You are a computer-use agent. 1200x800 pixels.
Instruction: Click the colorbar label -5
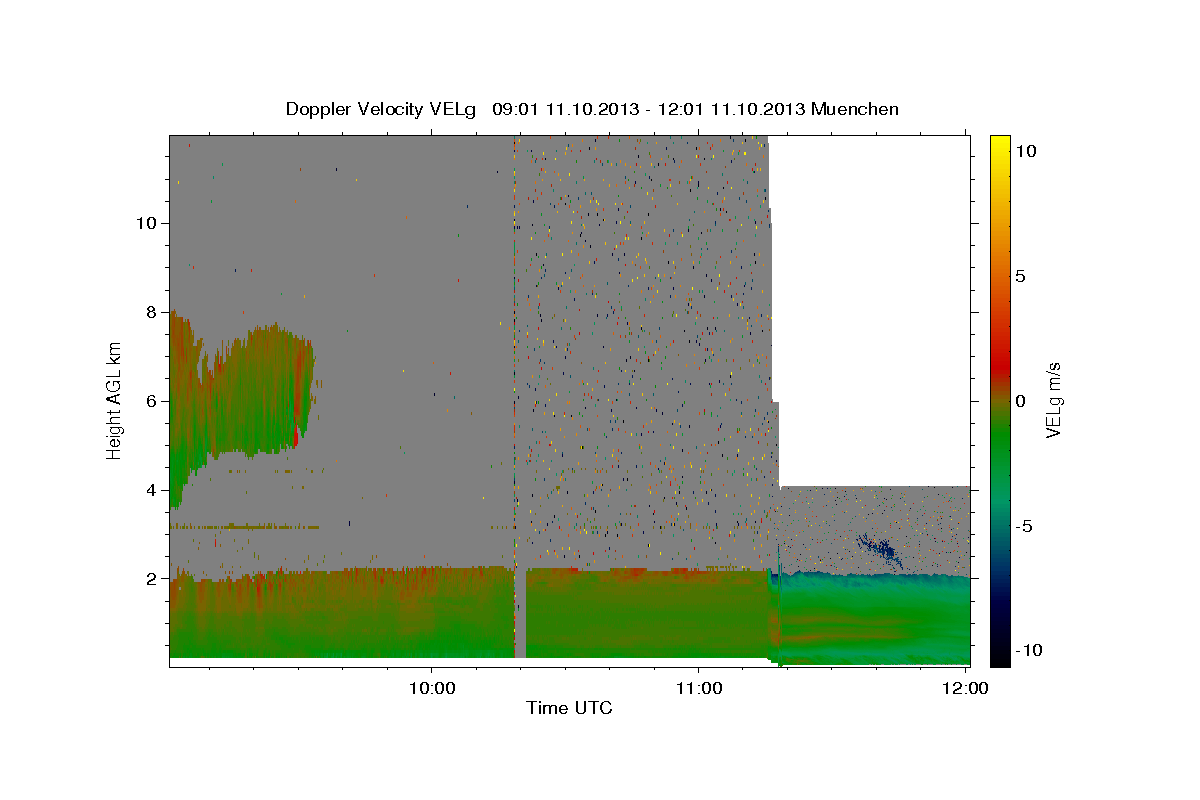click(x=1023, y=526)
